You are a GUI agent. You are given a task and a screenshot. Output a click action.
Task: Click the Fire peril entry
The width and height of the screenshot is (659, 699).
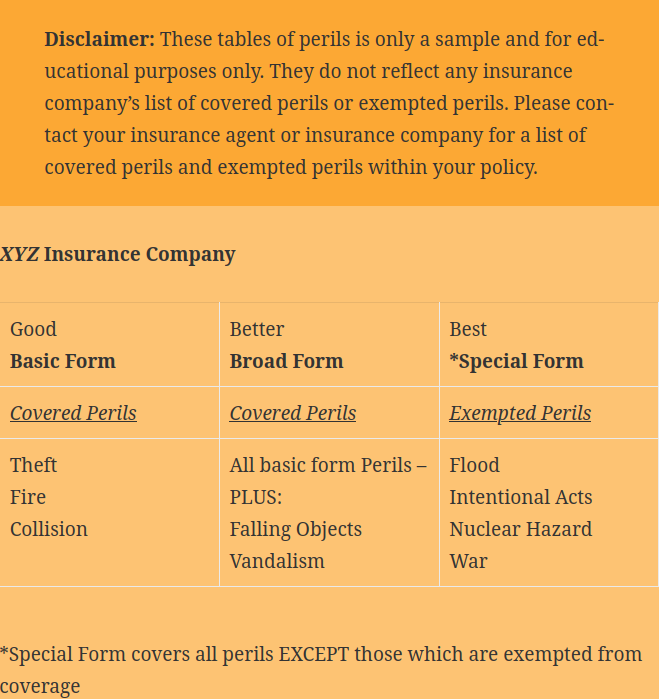click(28, 497)
